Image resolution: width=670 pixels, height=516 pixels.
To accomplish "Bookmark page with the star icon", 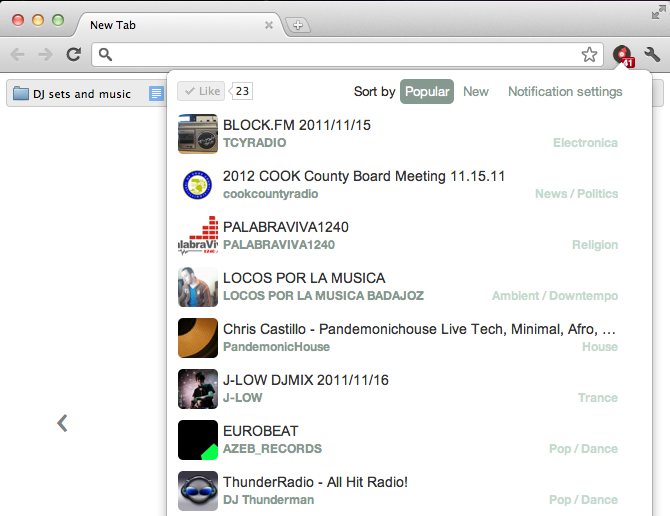I will tap(590, 55).
